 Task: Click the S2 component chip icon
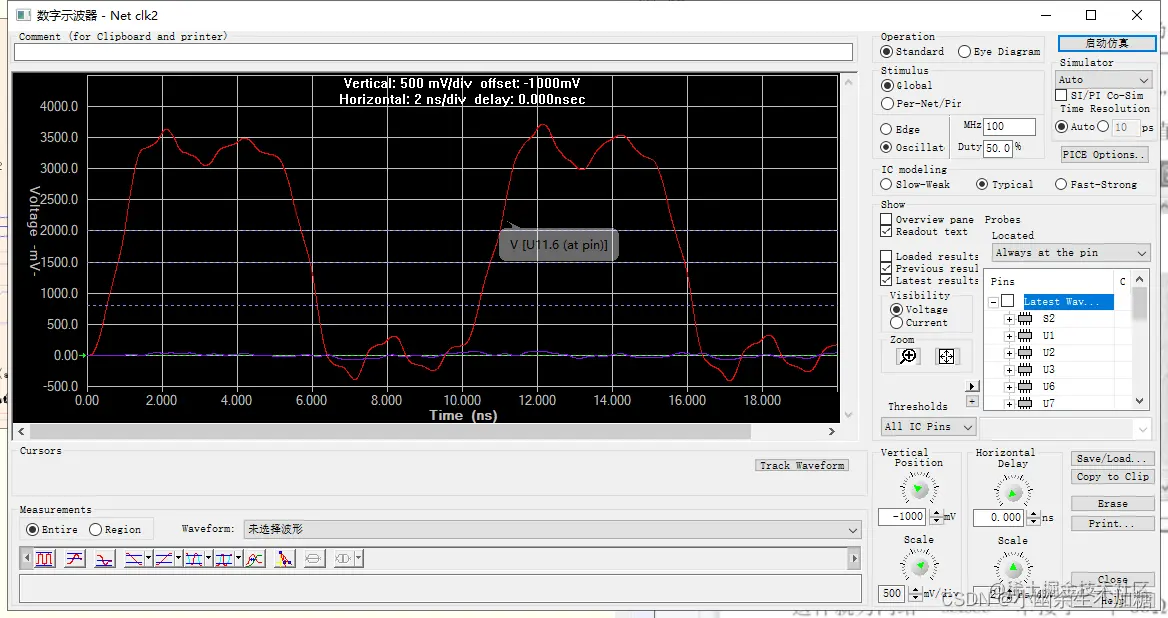pyautogui.click(x=1025, y=319)
